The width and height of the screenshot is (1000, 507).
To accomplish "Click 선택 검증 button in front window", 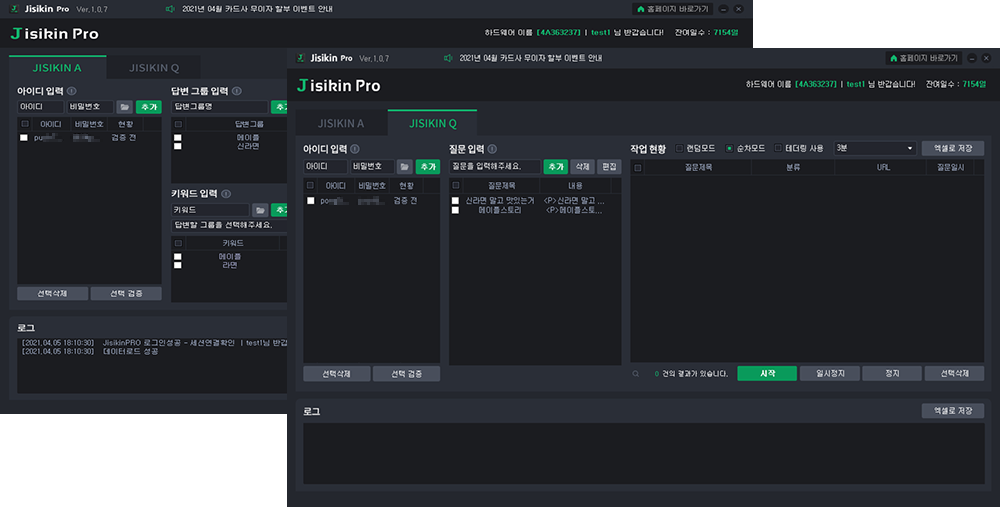I will point(406,374).
